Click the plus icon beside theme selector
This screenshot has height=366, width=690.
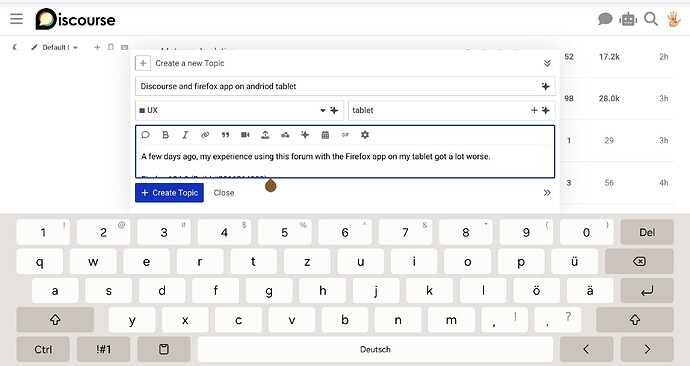coord(97,47)
